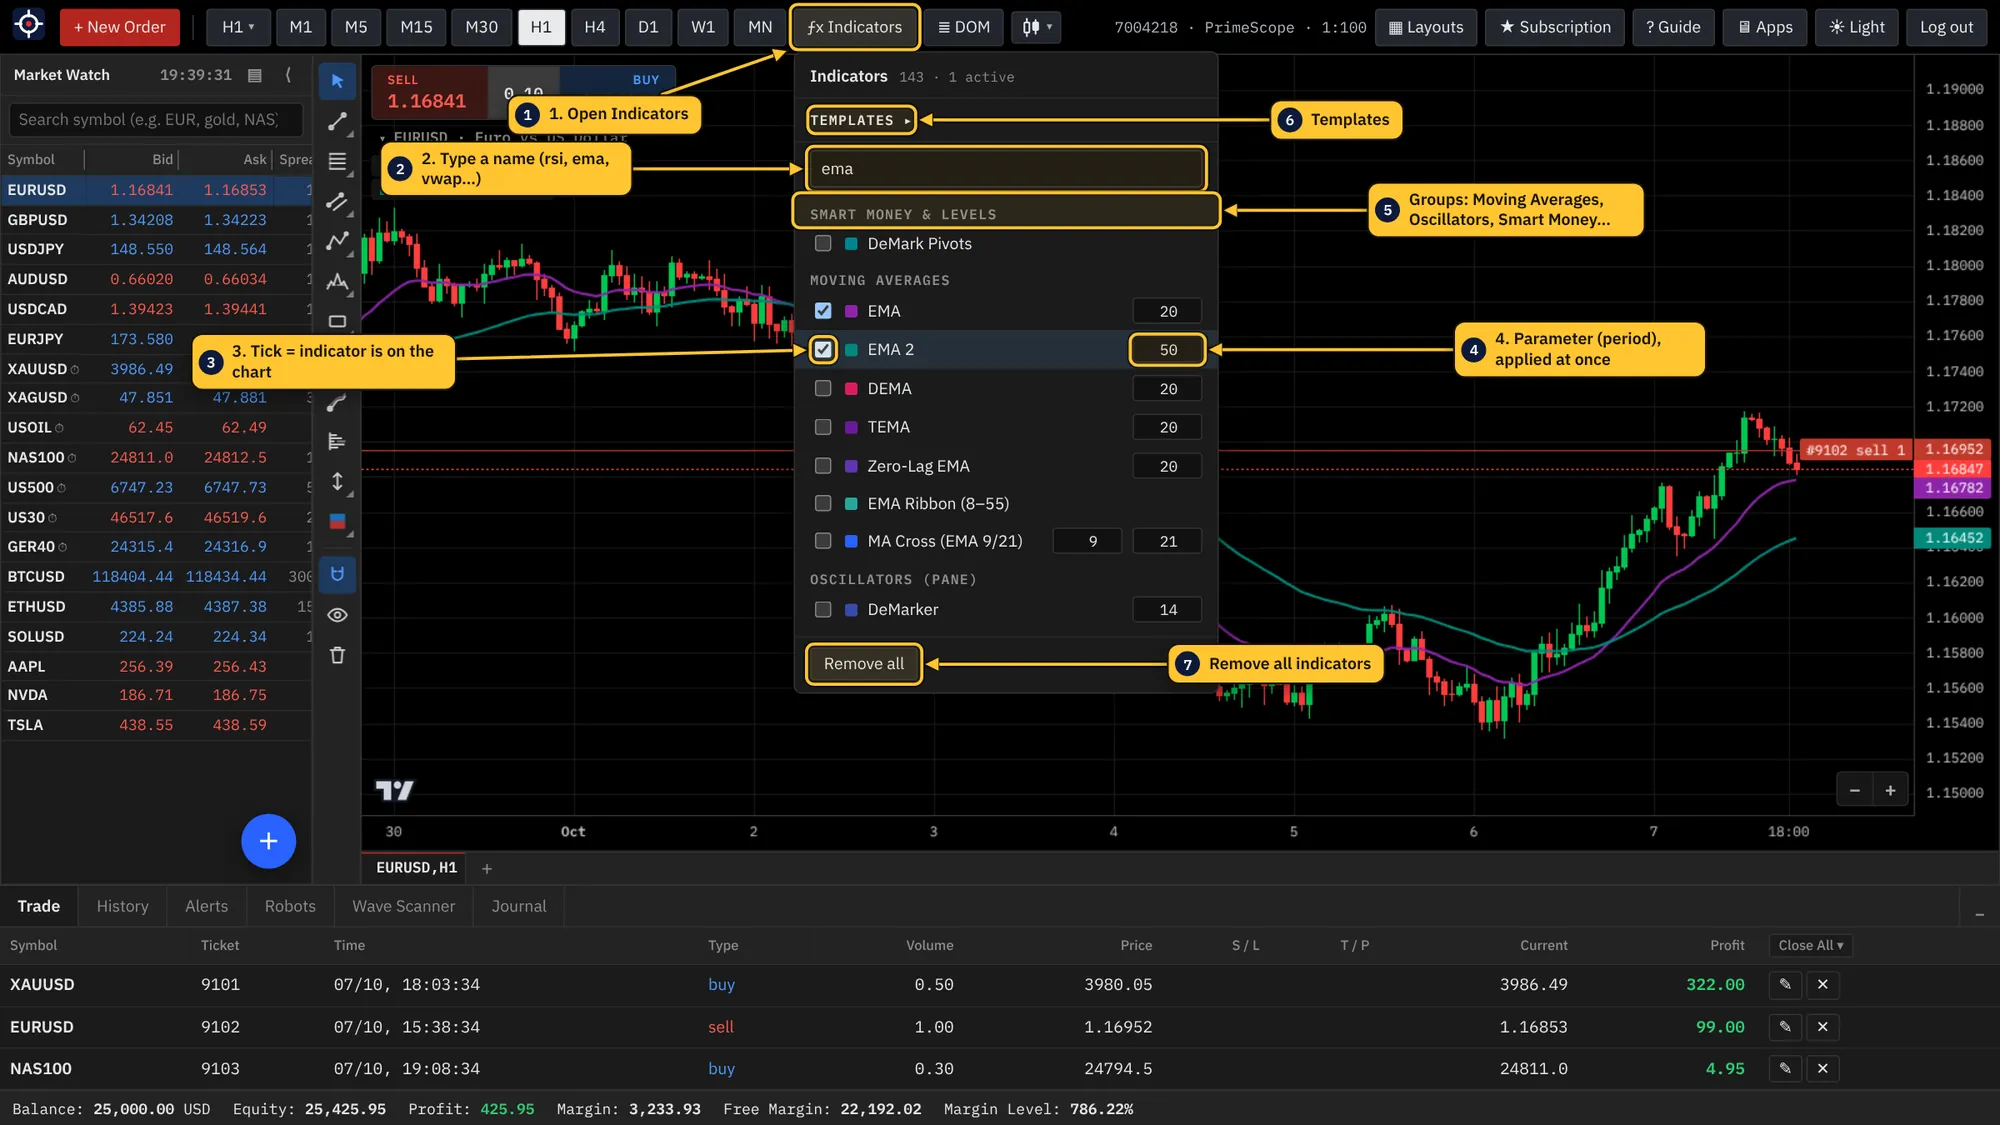2000x1125 pixels.
Task: Select the volume profile tool
Action: pos(337,441)
